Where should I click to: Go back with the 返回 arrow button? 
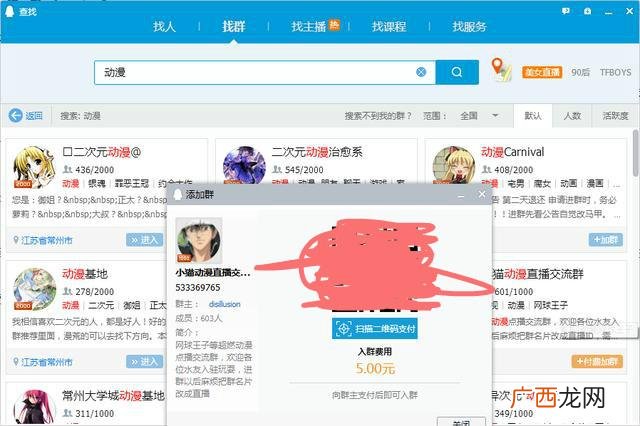pos(26,115)
